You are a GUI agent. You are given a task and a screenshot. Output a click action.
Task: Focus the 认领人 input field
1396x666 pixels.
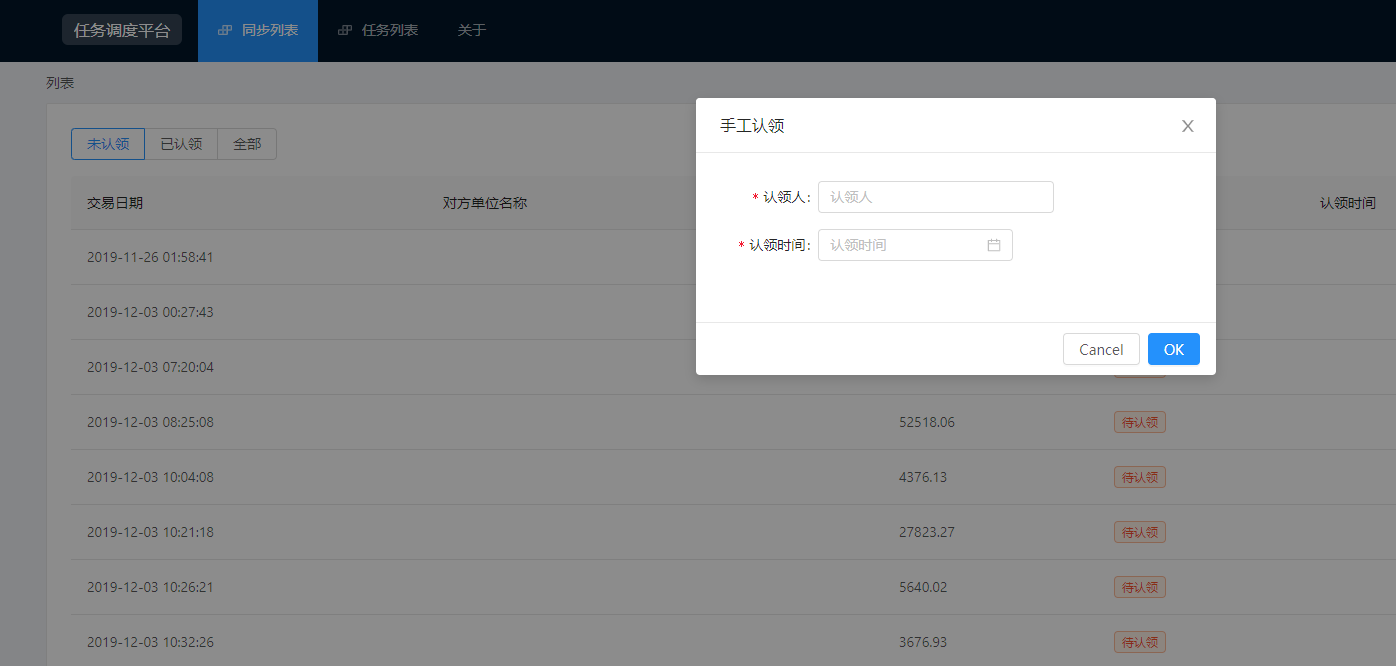coord(936,197)
